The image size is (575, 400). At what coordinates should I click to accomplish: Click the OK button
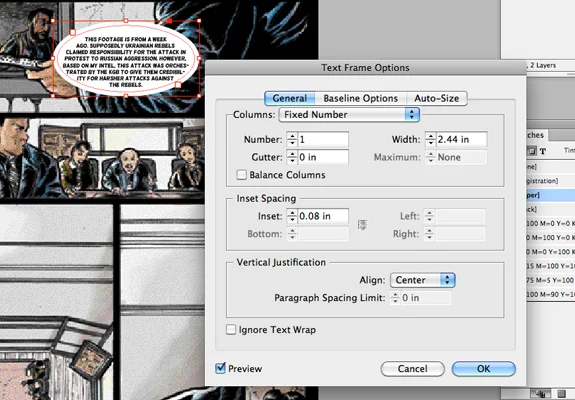(483, 368)
